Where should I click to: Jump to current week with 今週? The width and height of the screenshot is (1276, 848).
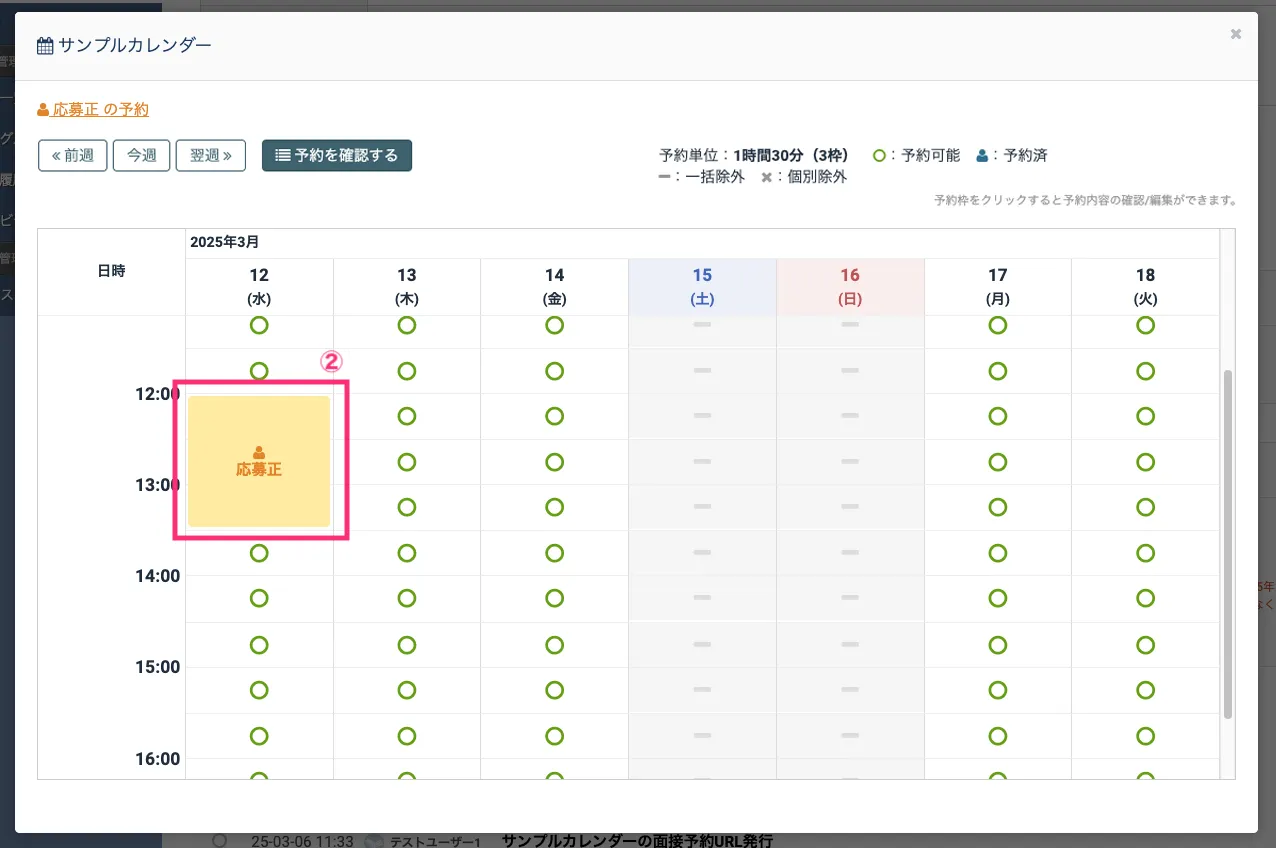[x=141, y=155]
